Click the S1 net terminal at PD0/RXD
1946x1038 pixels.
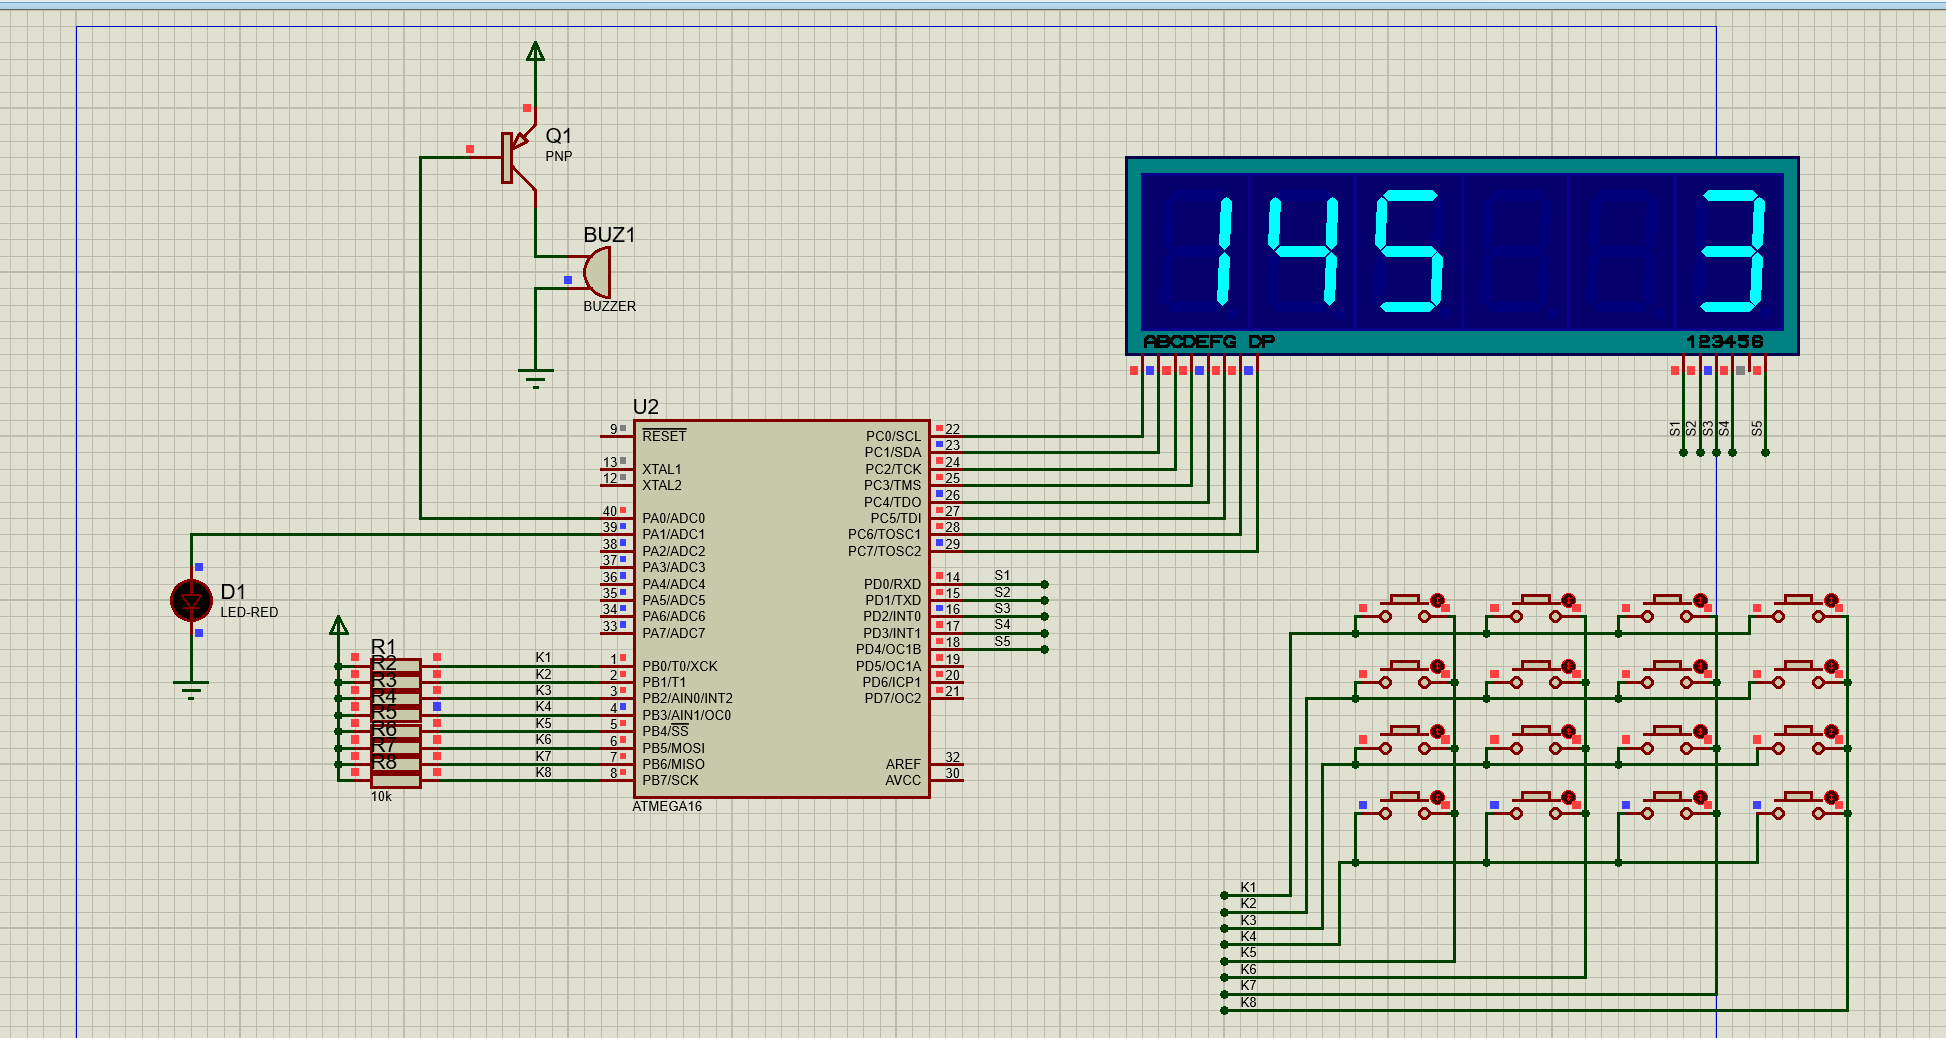click(1044, 584)
